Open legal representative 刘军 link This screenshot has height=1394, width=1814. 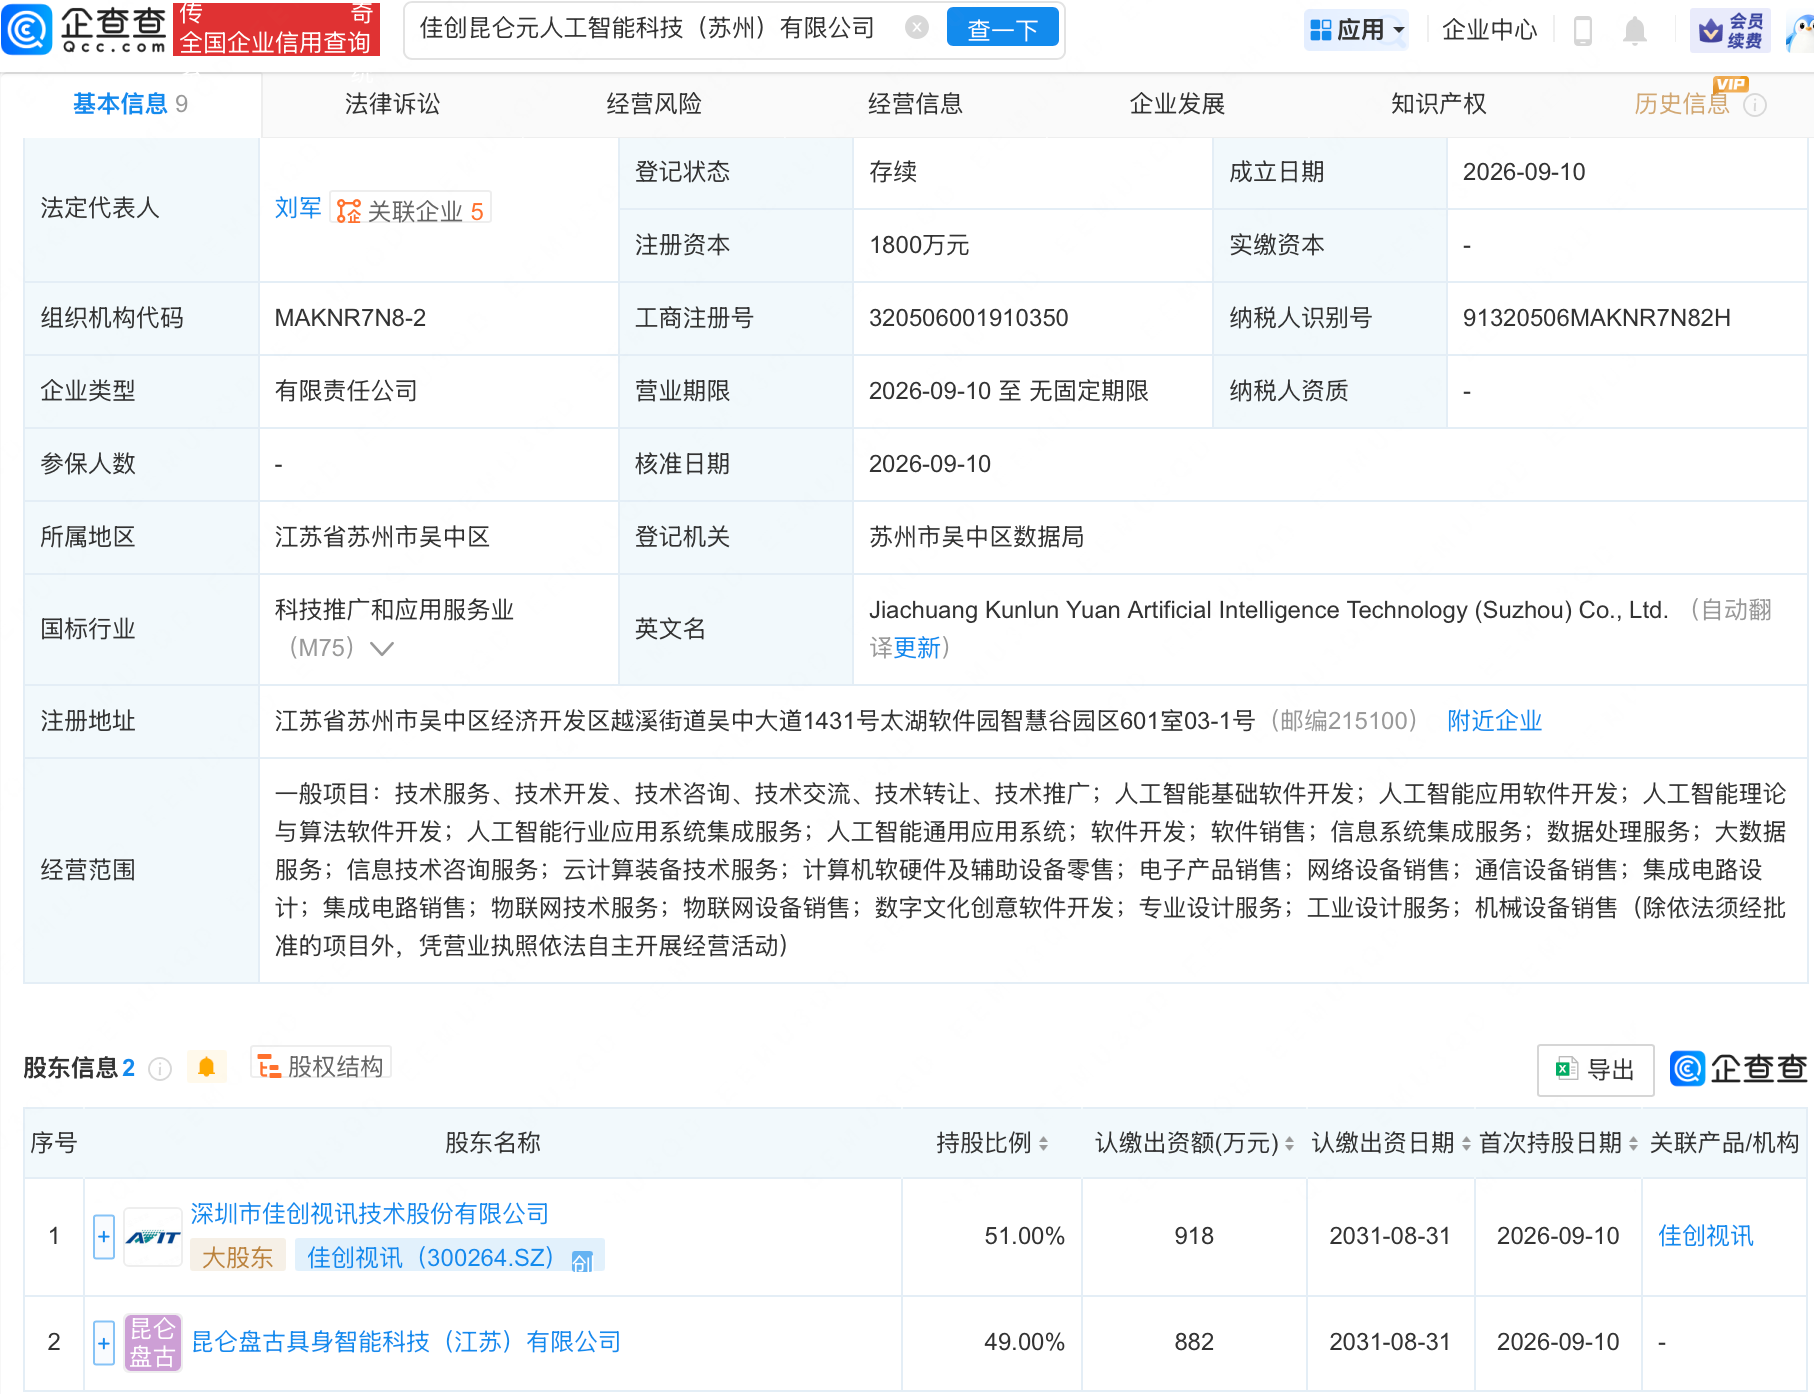pos(298,208)
